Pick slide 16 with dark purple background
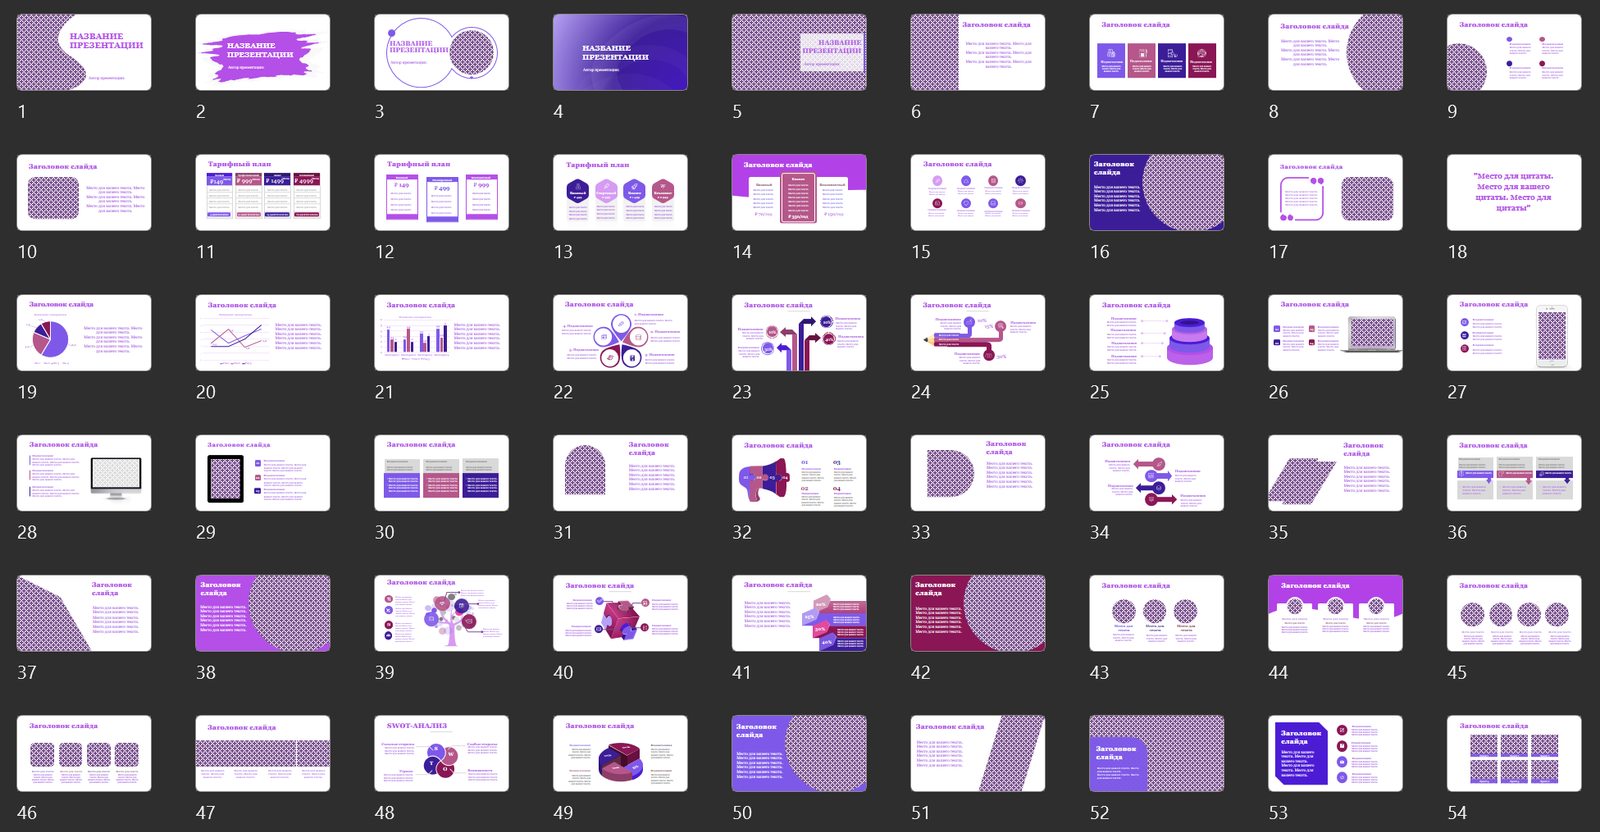 point(1156,192)
